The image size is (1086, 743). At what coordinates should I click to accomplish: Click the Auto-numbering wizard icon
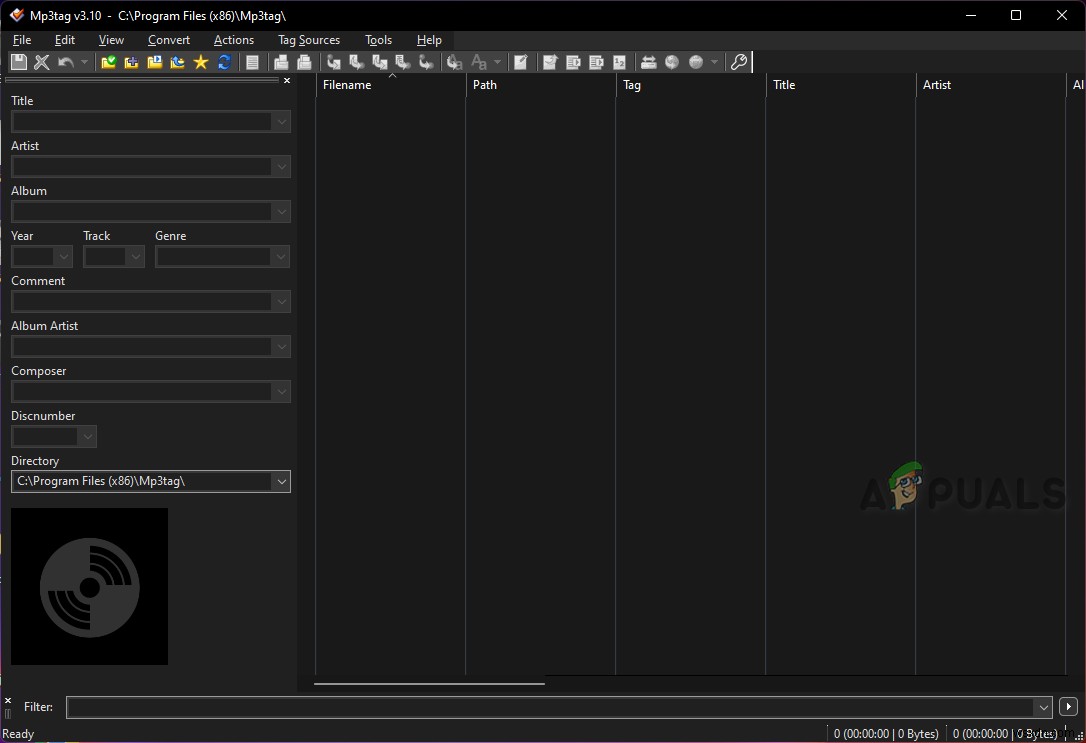pyautogui.click(x=619, y=62)
